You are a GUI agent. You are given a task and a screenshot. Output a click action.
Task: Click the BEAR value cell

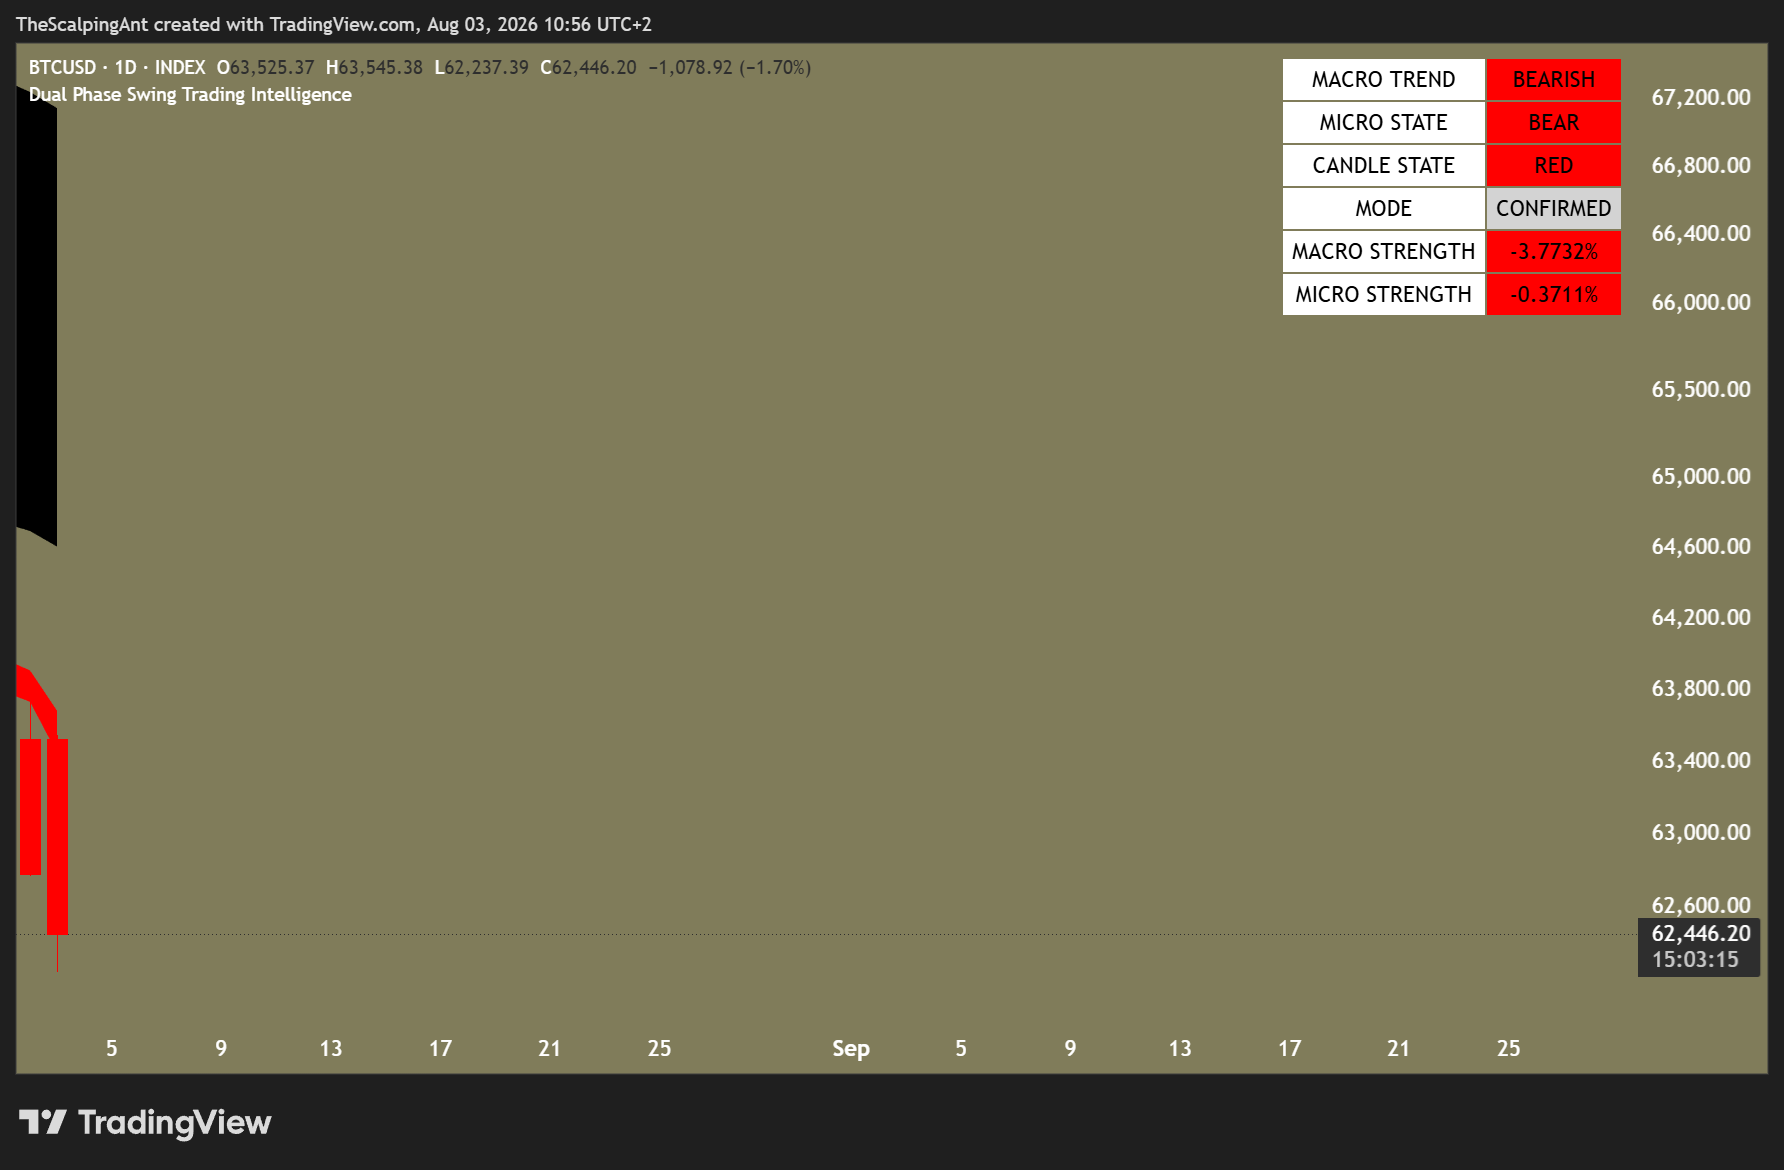pyautogui.click(x=1553, y=122)
